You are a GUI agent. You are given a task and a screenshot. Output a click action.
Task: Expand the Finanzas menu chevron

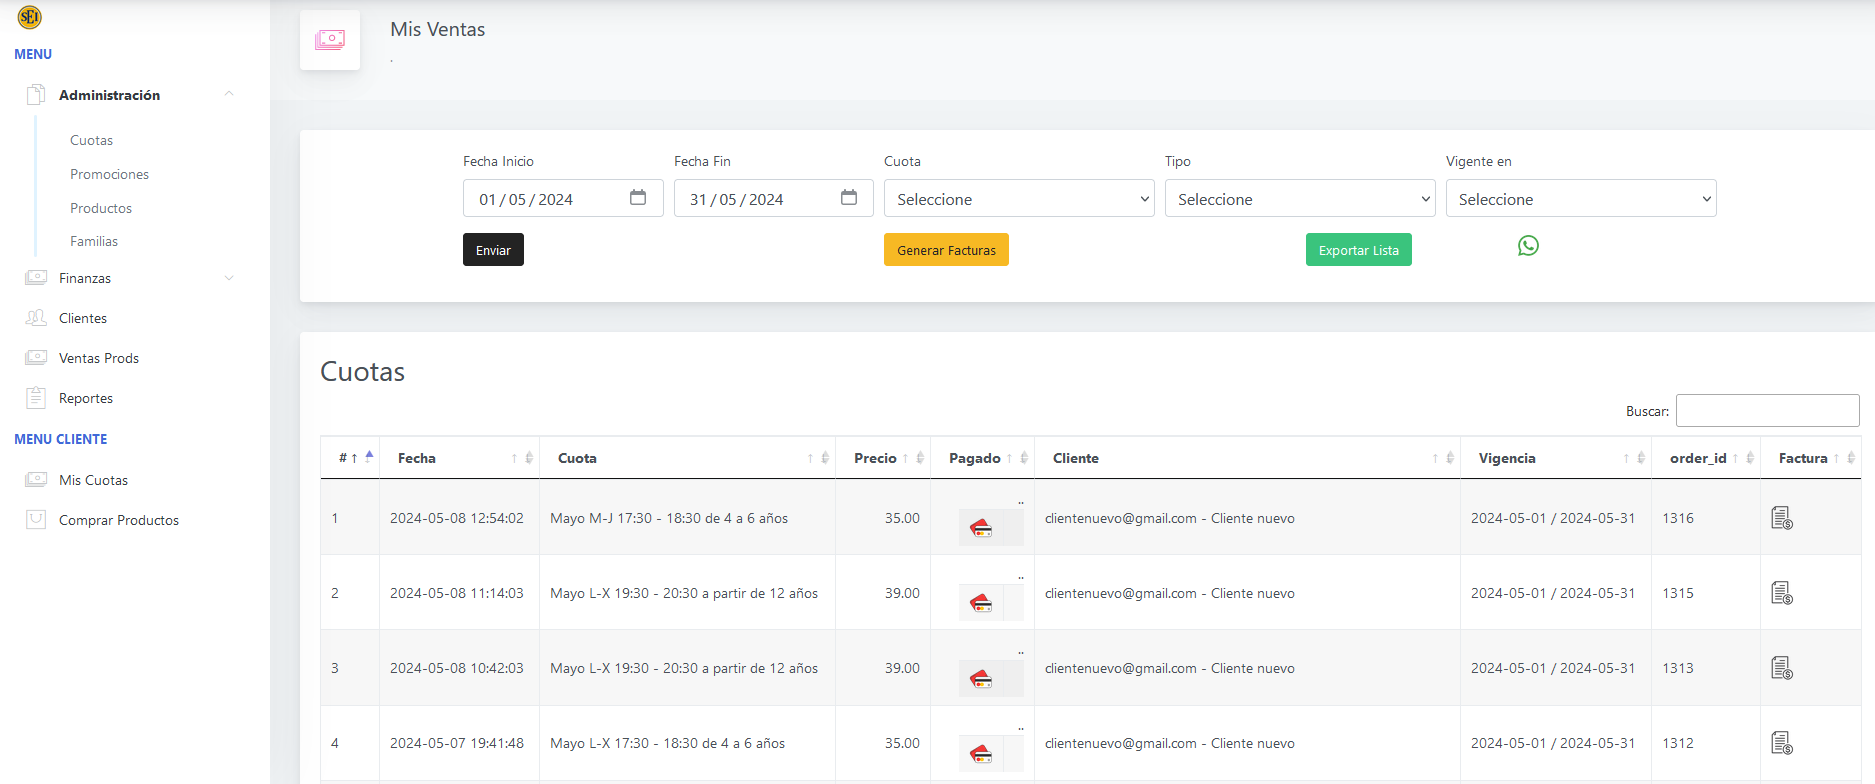(229, 278)
